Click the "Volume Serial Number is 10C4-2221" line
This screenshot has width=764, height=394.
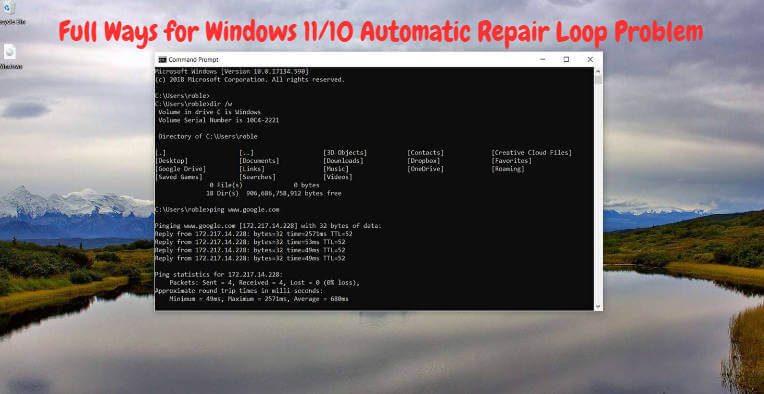[x=219, y=120]
